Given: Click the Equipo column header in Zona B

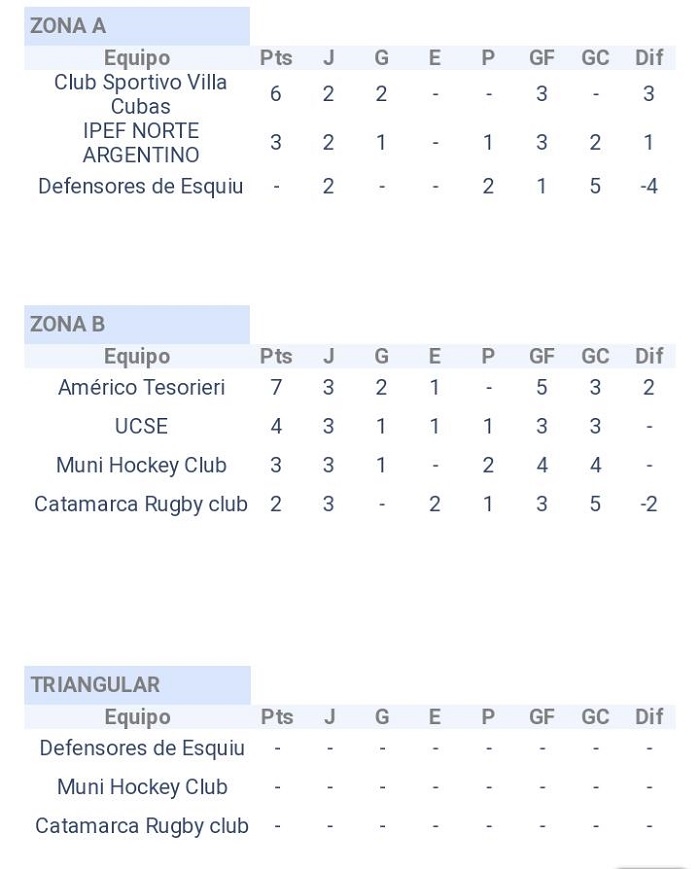Looking at the screenshot, I should (137, 356).
